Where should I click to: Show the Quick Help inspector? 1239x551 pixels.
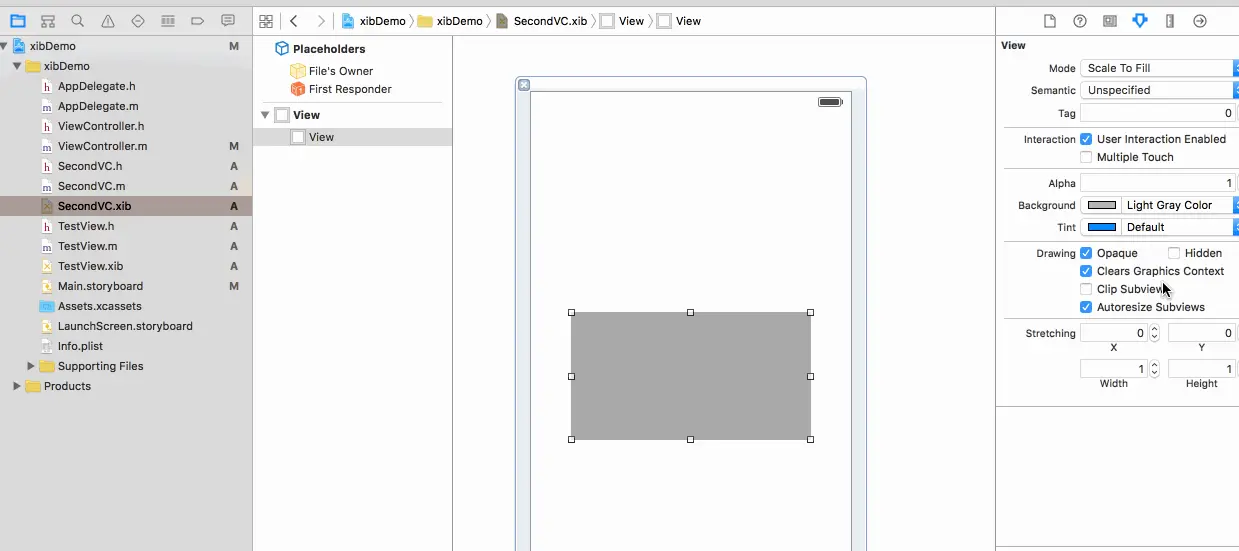click(1080, 21)
